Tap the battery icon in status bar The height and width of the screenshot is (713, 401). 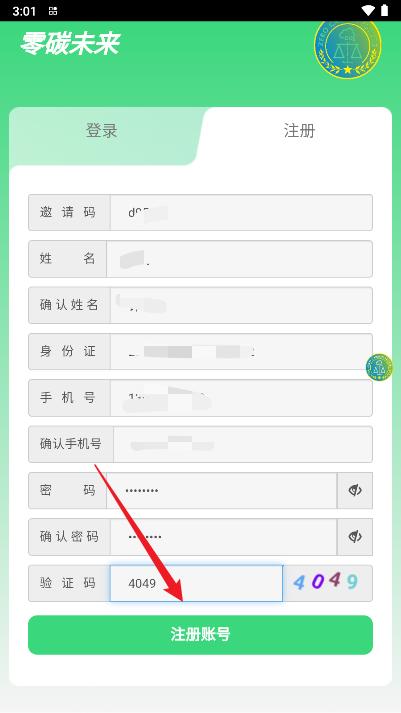click(385, 10)
